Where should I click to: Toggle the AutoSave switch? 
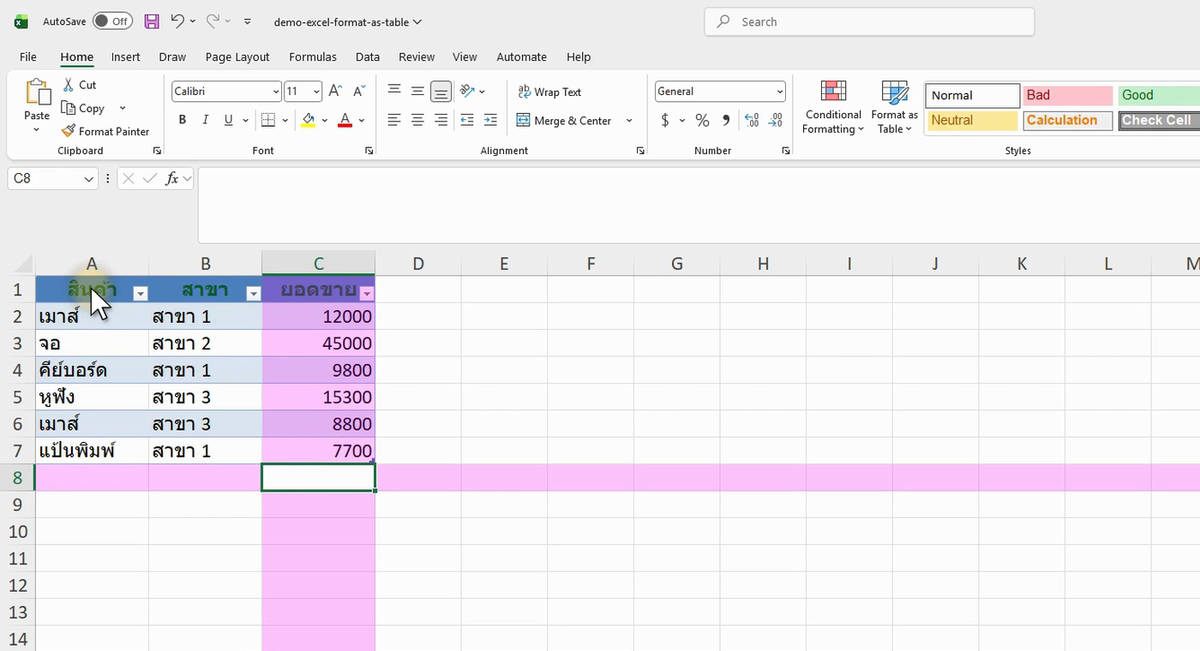click(x=112, y=21)
